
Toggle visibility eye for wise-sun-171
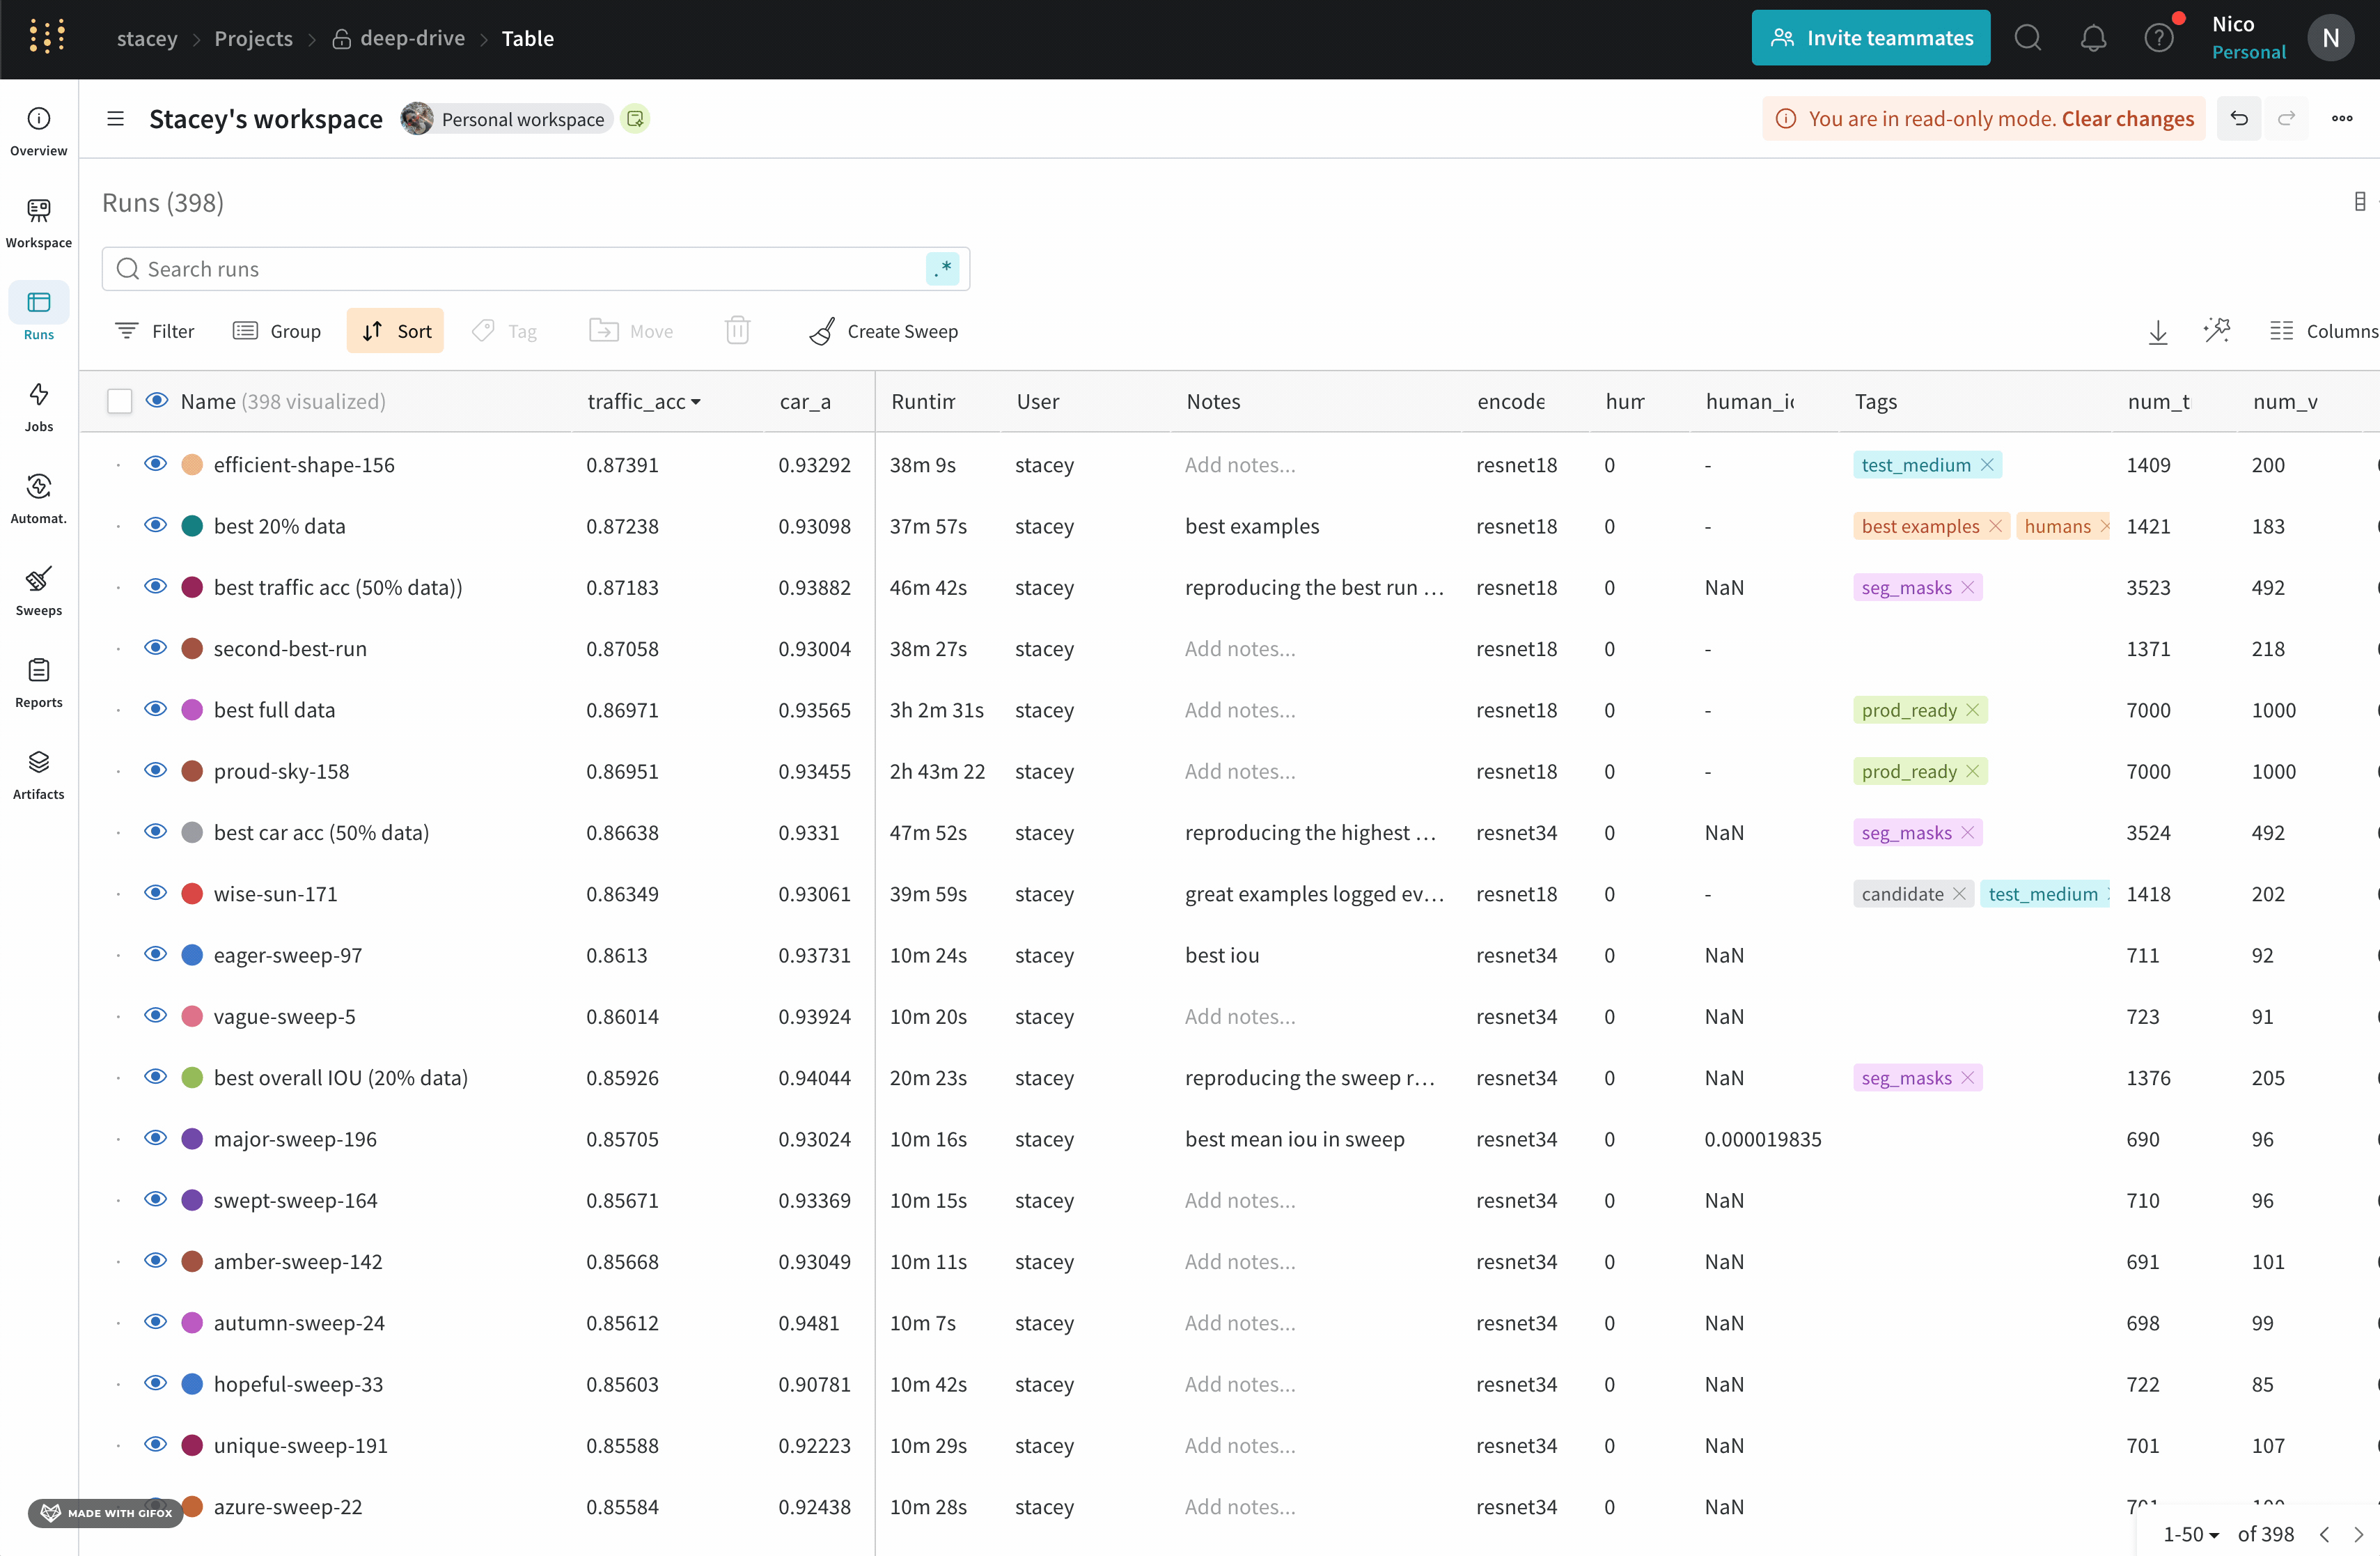155,893
